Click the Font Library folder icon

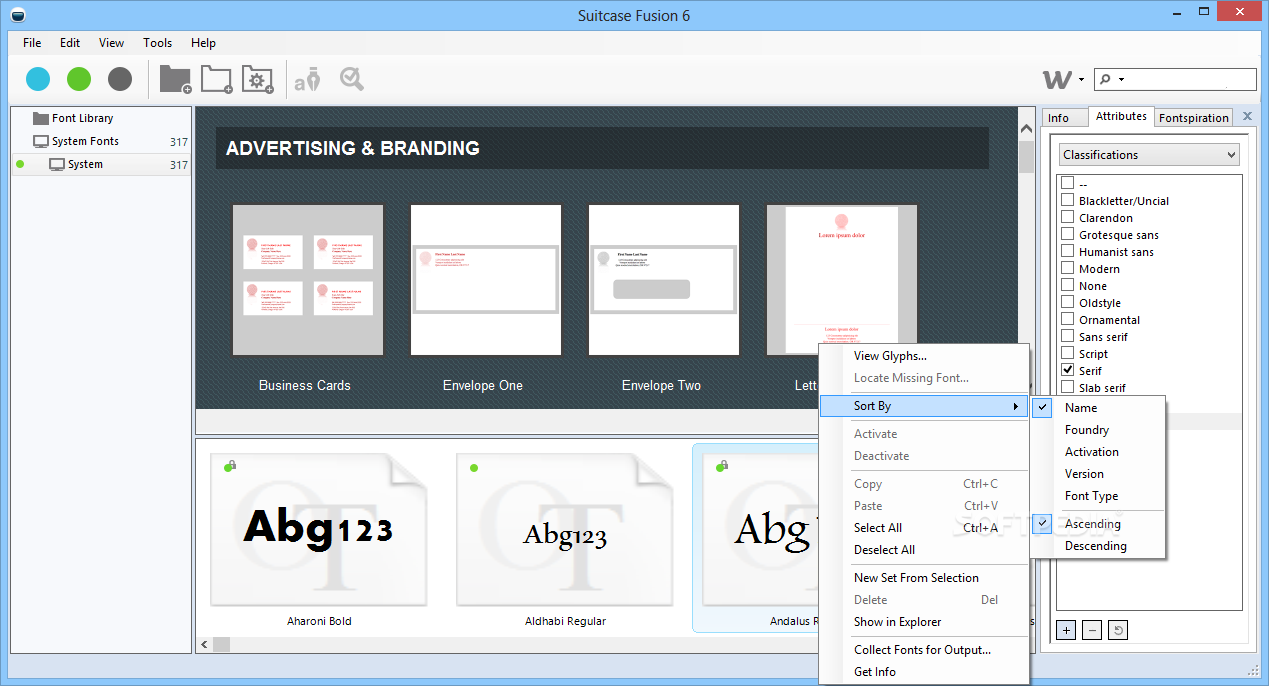tap(41, 118)
